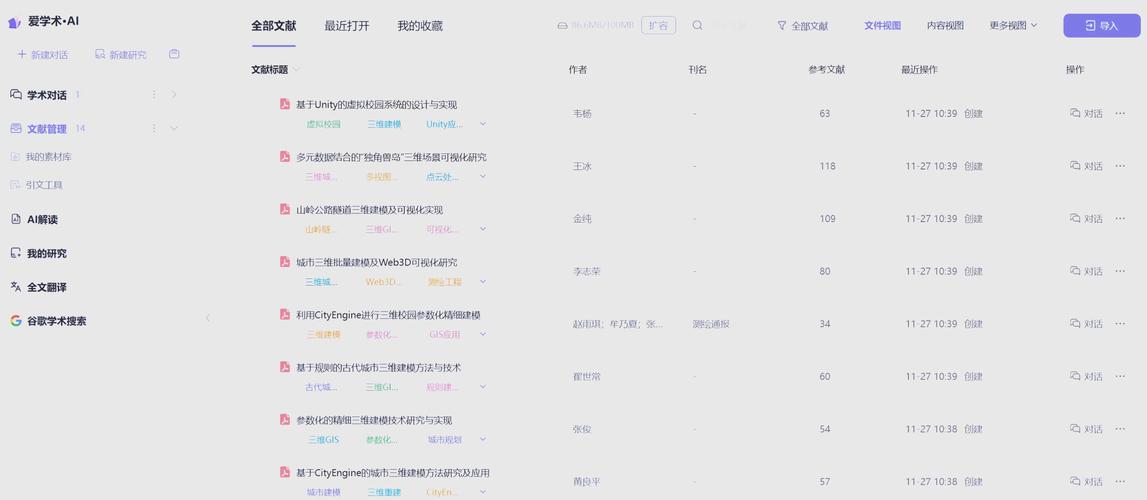Open paper 山岭公路隧道三维建模及可视化实现

coord(369,210)
